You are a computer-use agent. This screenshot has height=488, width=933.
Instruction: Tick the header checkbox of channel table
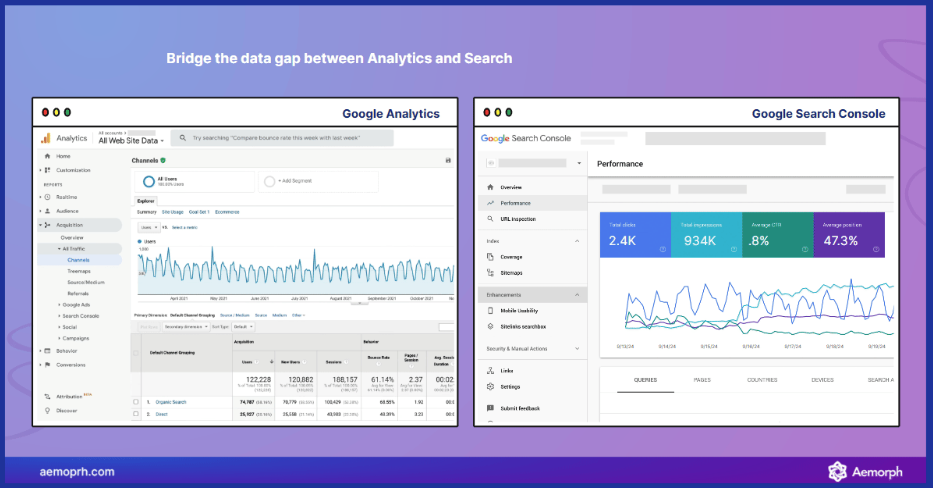click(x=136, y=353)
